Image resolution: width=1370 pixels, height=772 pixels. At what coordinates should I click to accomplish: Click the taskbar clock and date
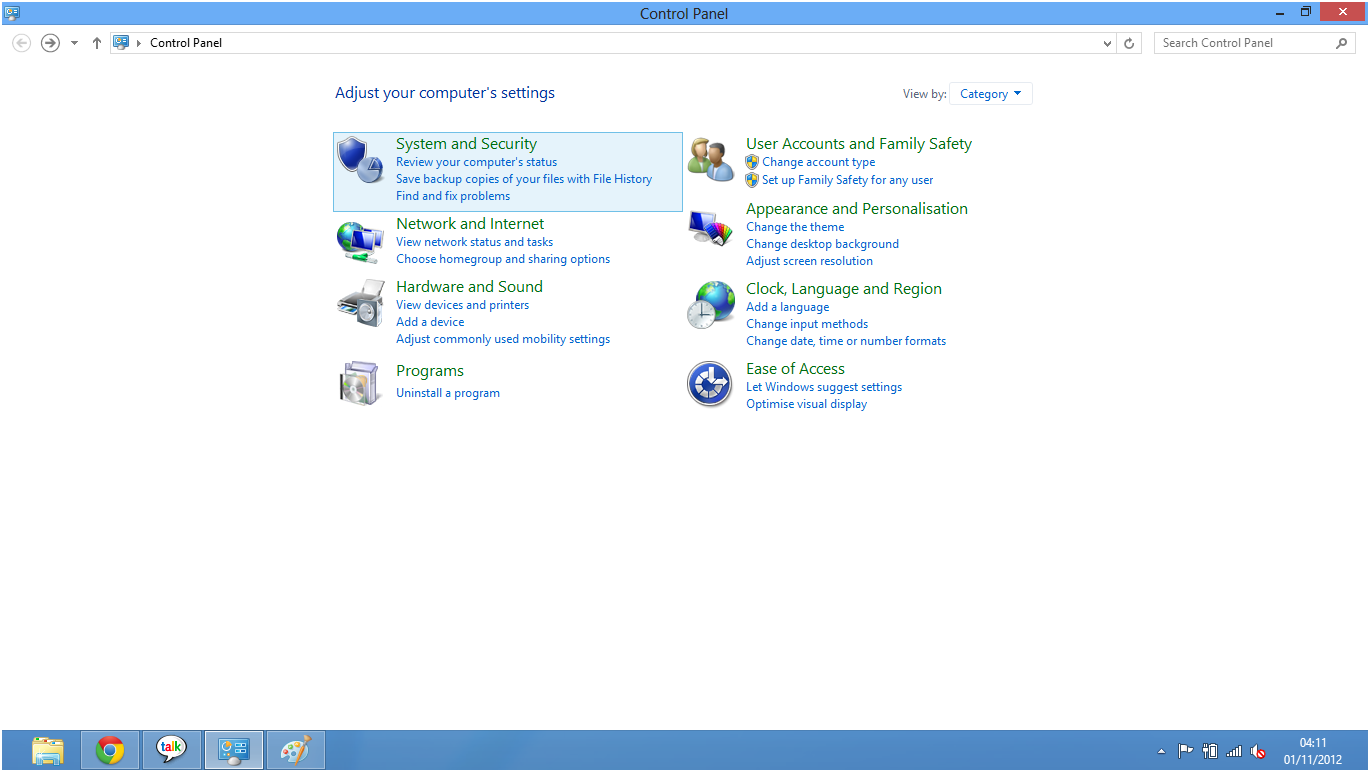pos(1313,751)
